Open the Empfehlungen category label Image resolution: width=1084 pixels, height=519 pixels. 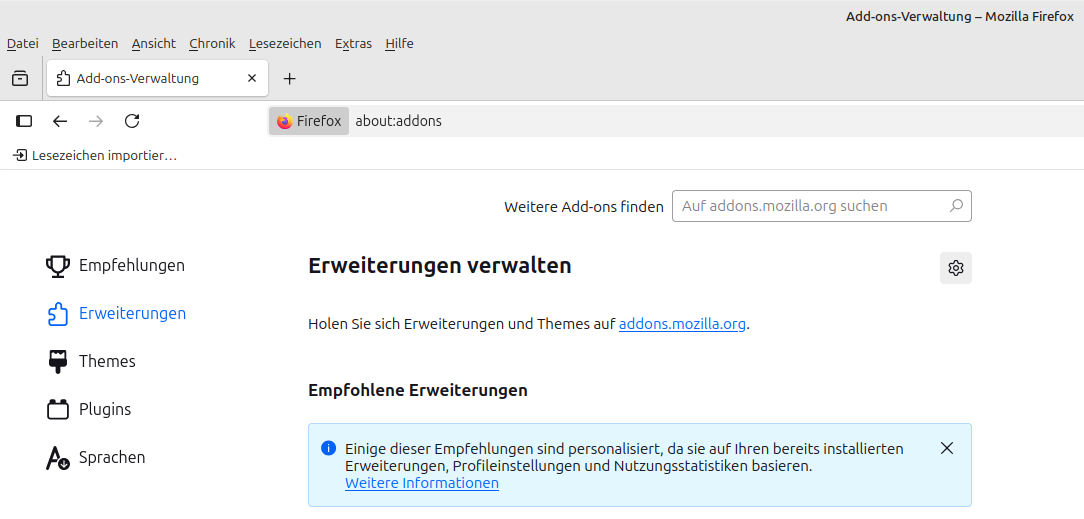[132, 265]
